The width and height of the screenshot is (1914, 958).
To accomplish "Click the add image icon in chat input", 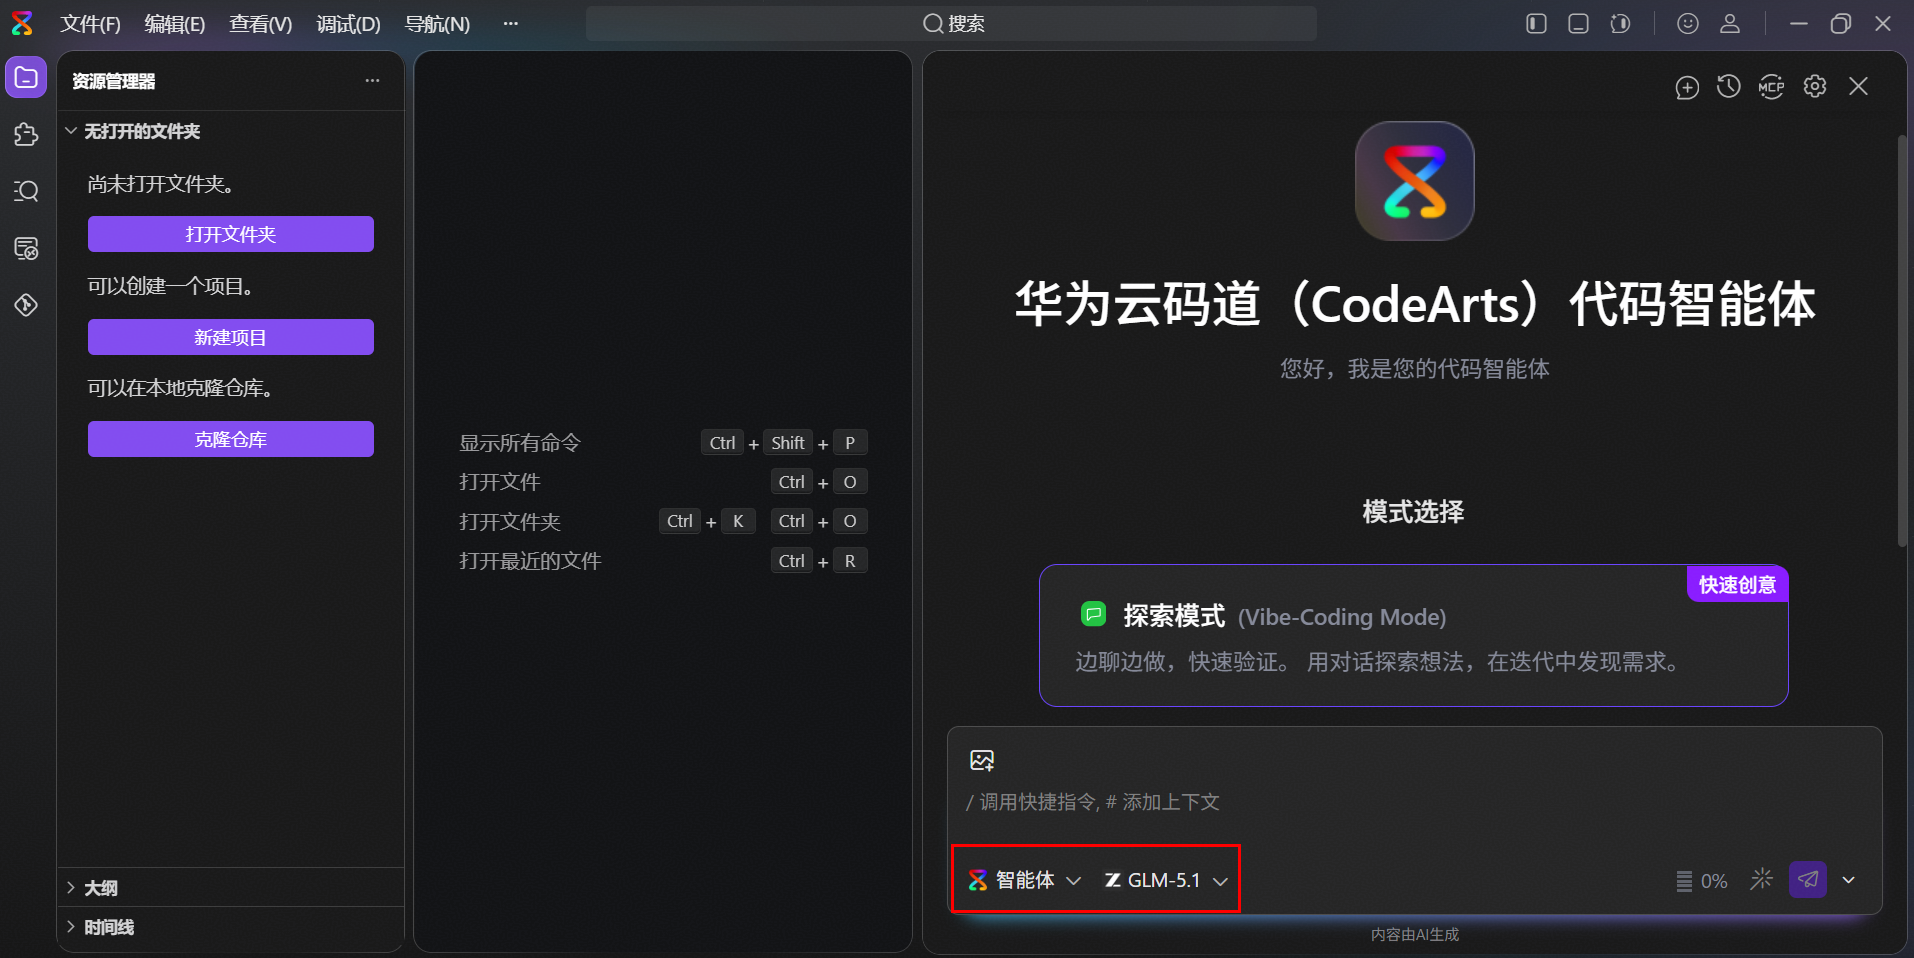I will pos(982,761).
